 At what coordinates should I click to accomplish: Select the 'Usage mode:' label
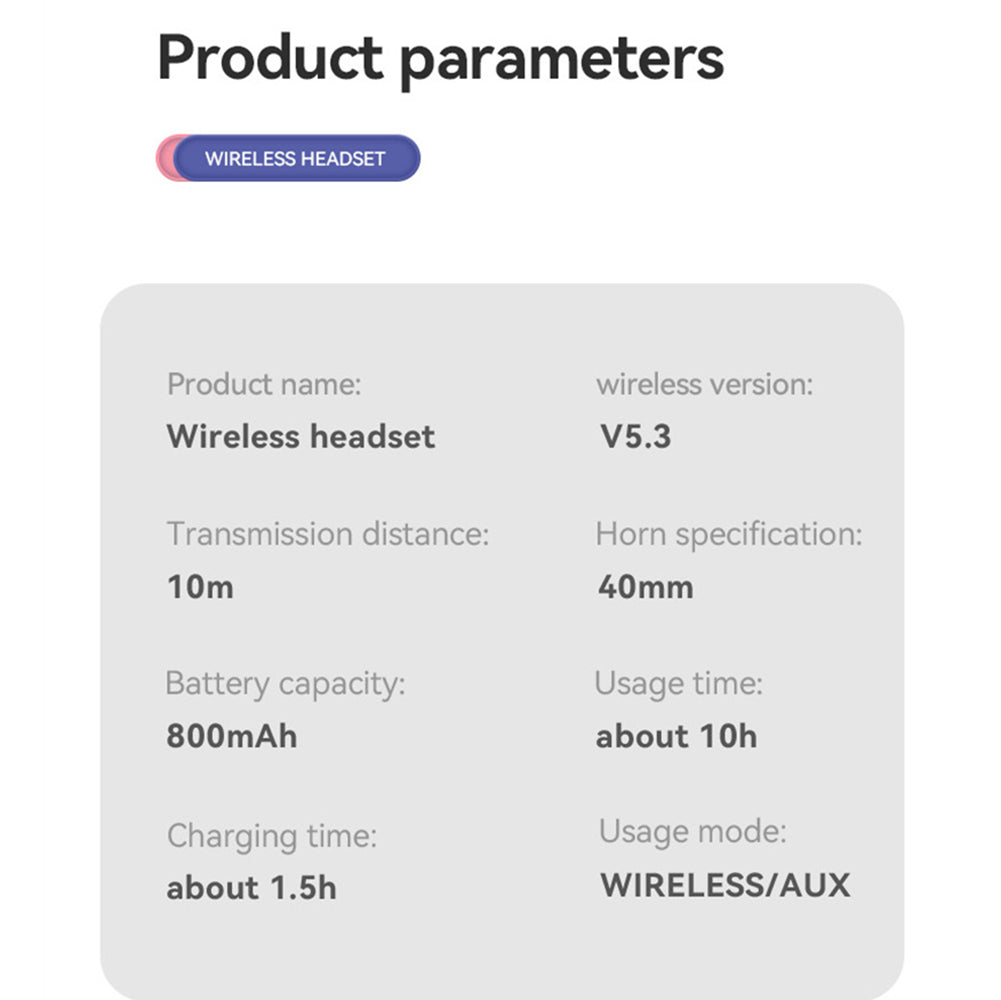[692, 831]
